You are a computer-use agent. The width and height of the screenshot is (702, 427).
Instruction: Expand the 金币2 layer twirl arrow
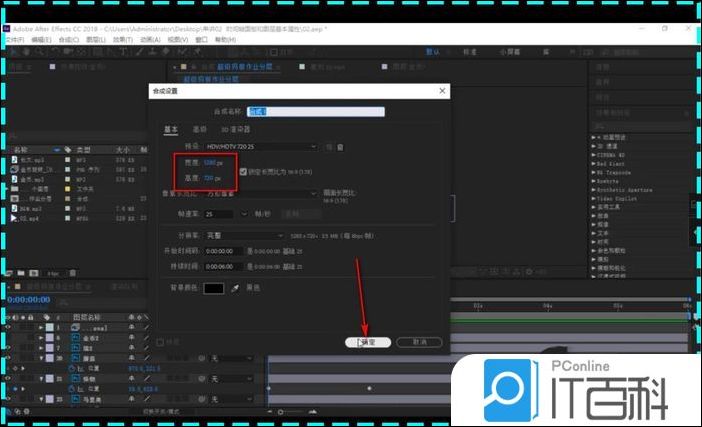coord(41,337)
